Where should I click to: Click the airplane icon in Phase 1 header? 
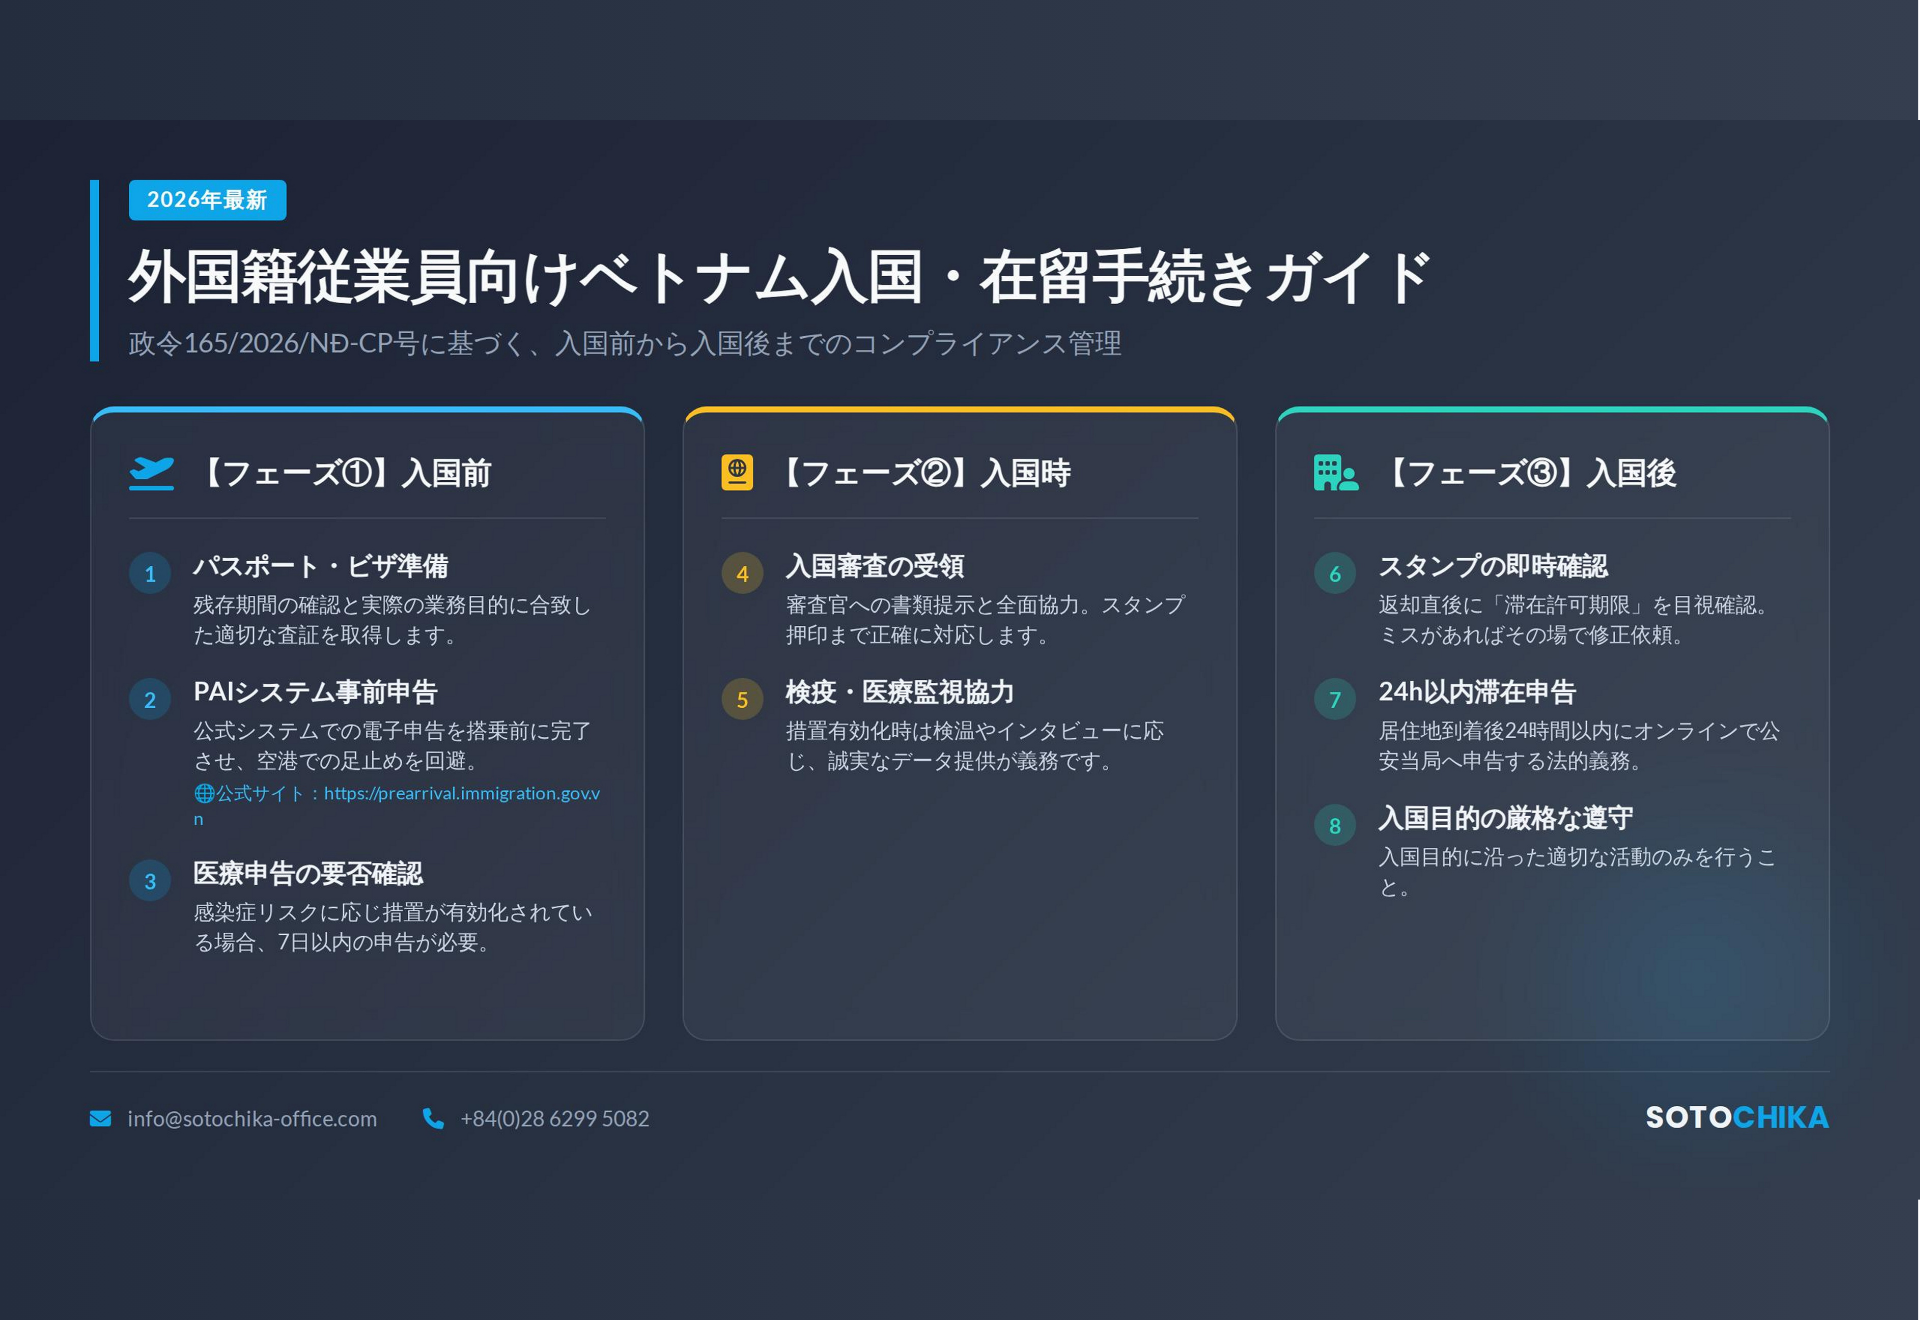point(151,472)
